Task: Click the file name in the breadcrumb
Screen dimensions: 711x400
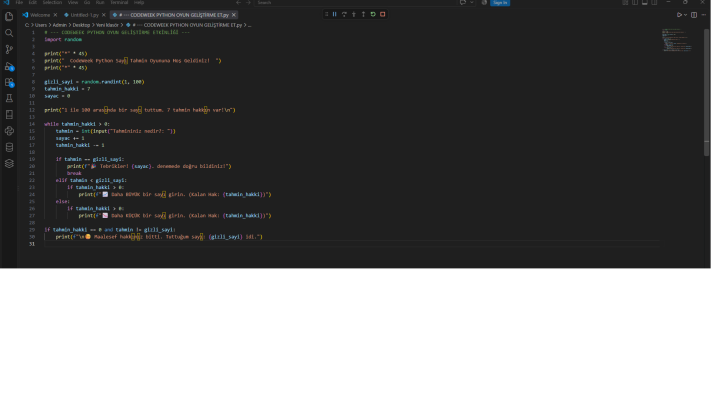Action: [x=187, y=25]
